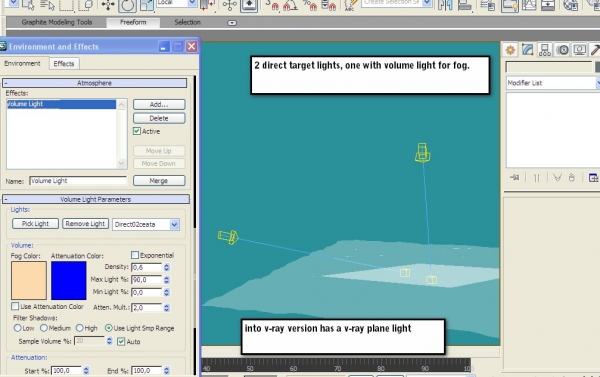The width and height of the screenshot is (600, 377).
Task: Switch to the Modify panel icon
Action: click(528, 50)
